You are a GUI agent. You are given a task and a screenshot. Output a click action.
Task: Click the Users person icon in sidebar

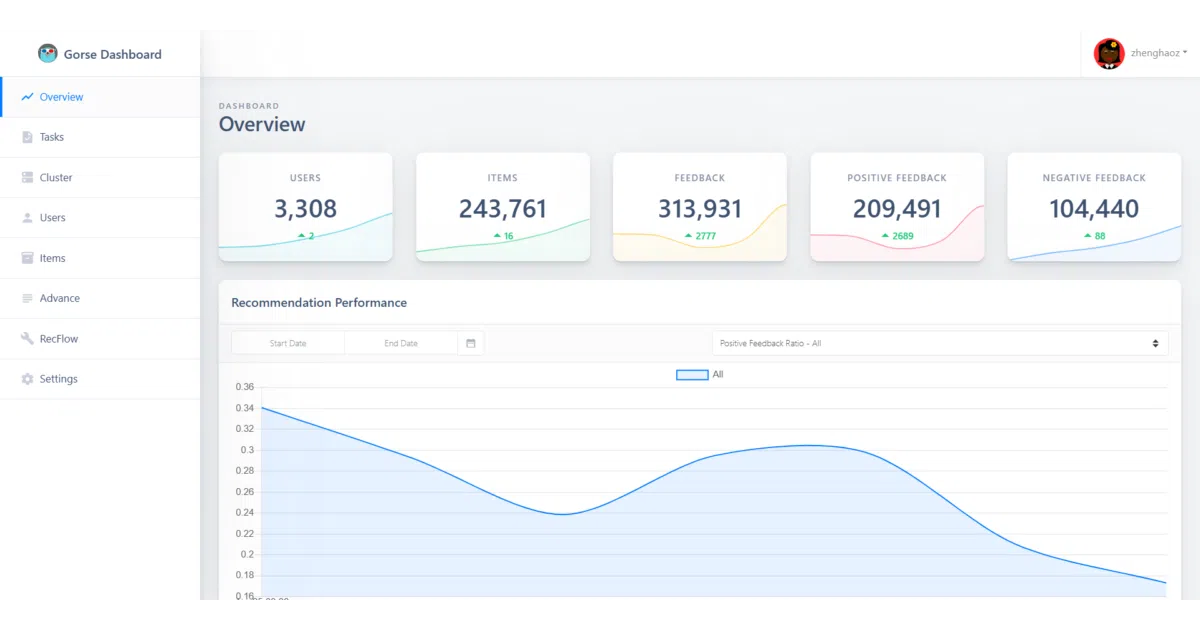pyautogui.click(x=27, y=218)
